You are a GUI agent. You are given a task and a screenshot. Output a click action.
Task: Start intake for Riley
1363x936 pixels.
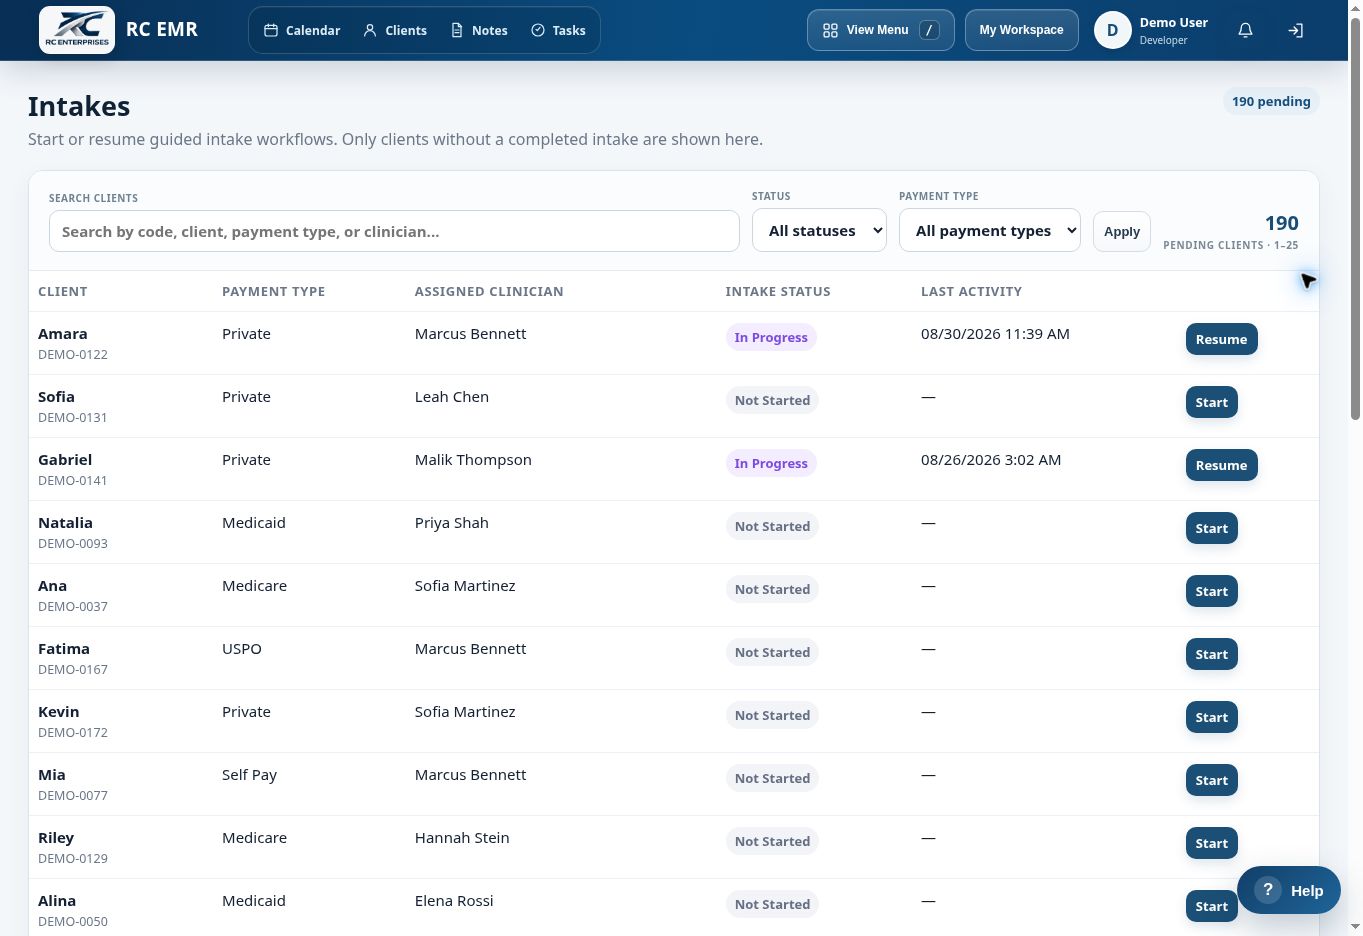pyautogui.click(x=1211, y=843)
